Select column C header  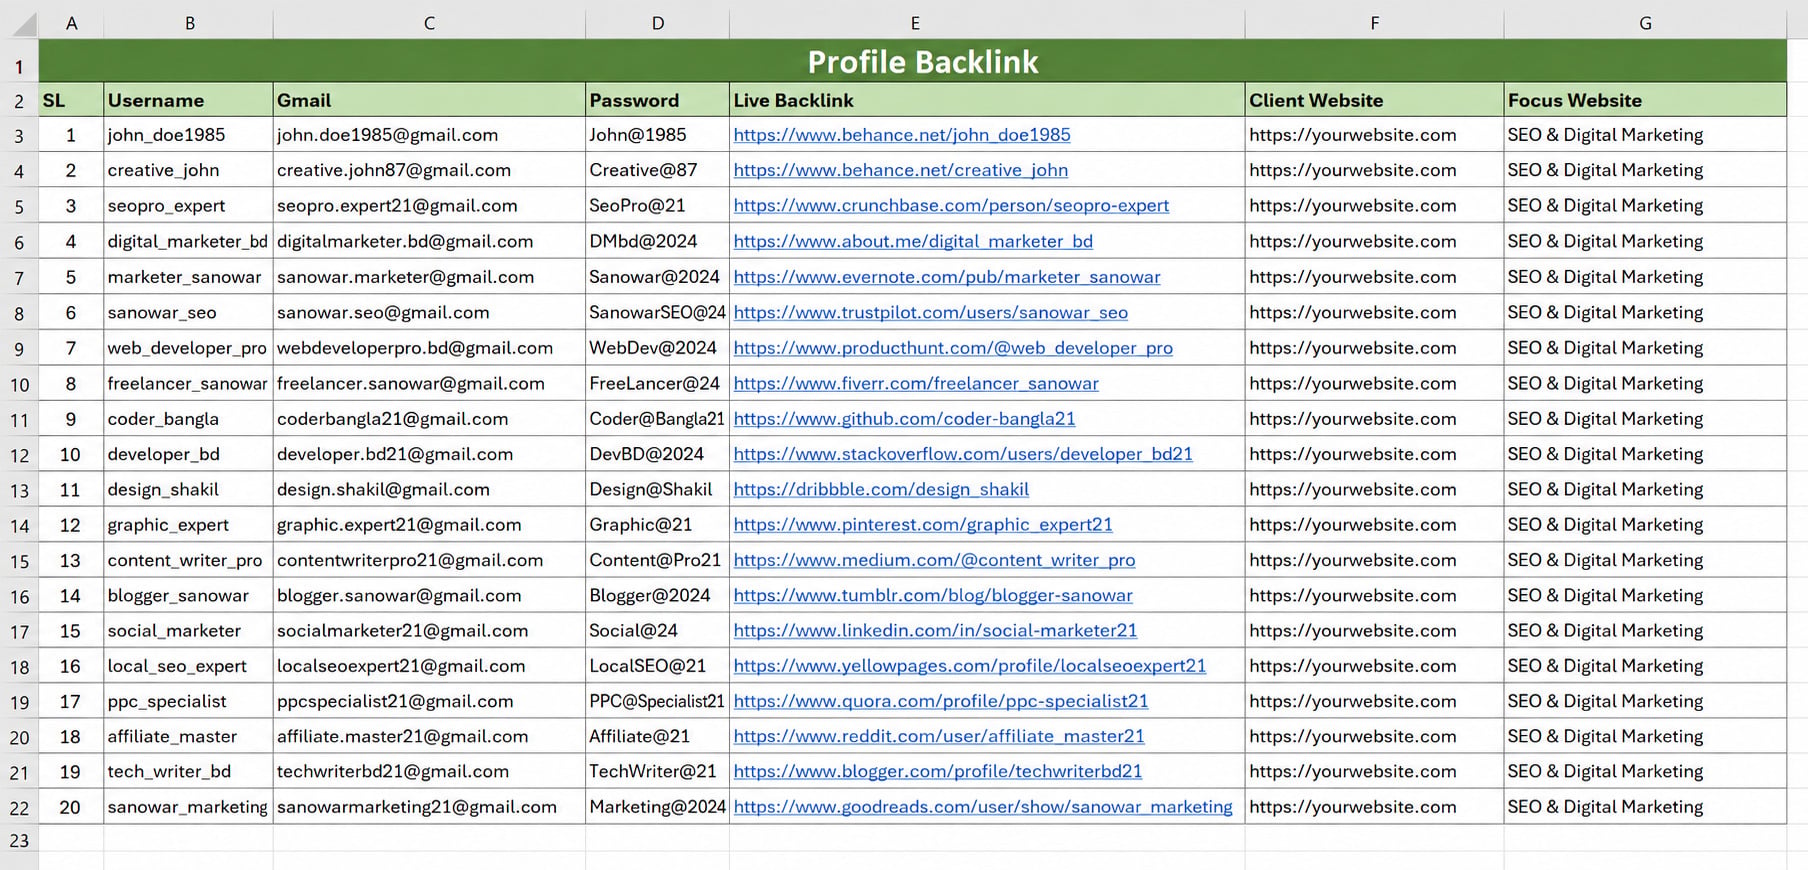pyautogui.click(x=429, y=23)
